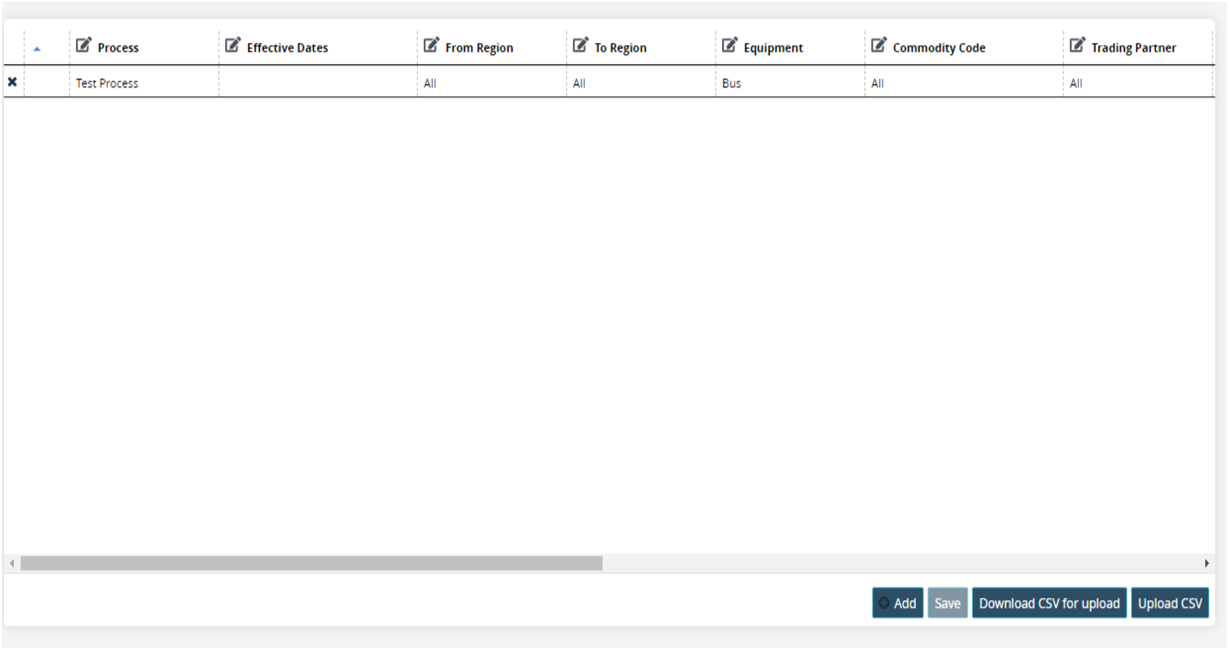Click the edit icon beside Effective Dates
1229x650 pixels.
tap(233, 45)
